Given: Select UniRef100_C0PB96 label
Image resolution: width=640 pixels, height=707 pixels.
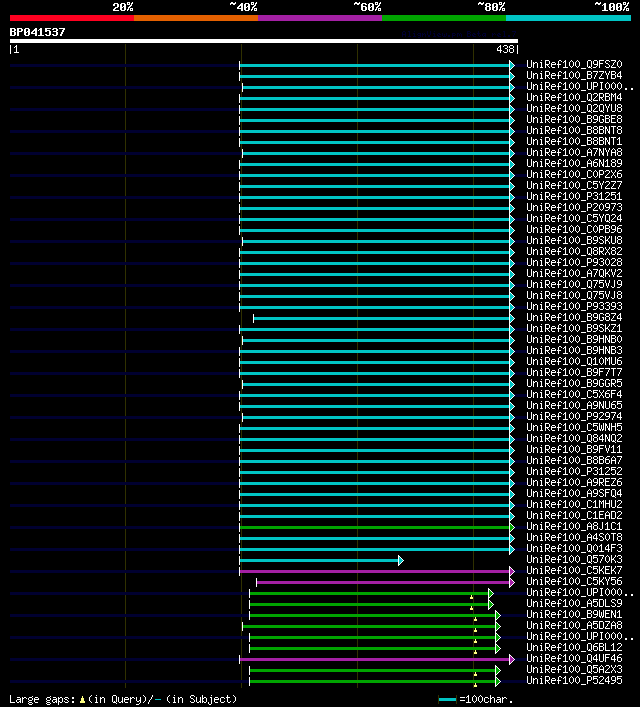Looking at the screenshot, I should point(574,230).
